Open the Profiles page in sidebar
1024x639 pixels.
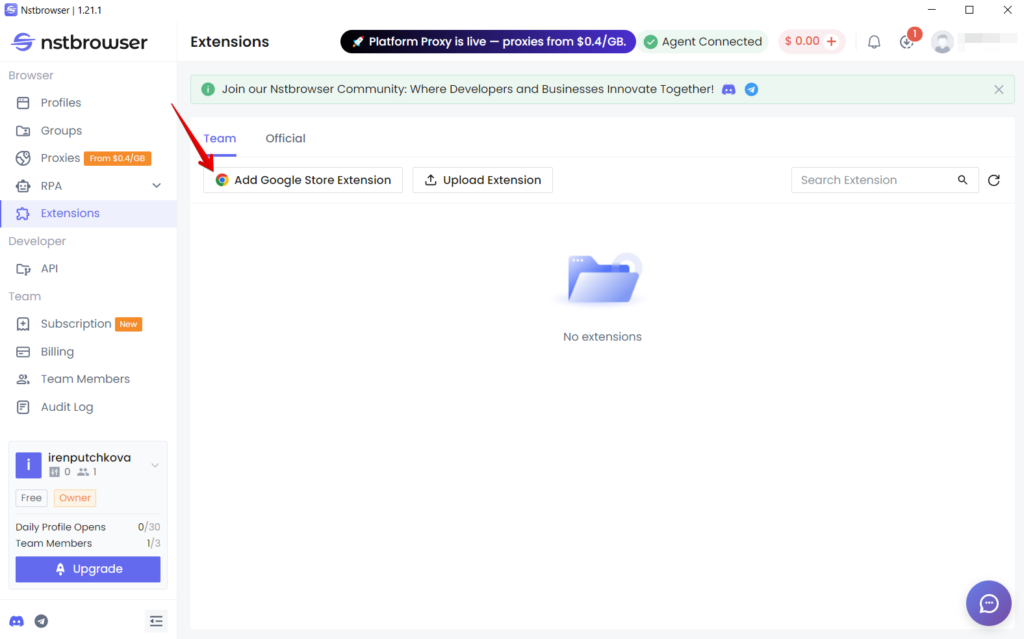click(x=61, y=103)
